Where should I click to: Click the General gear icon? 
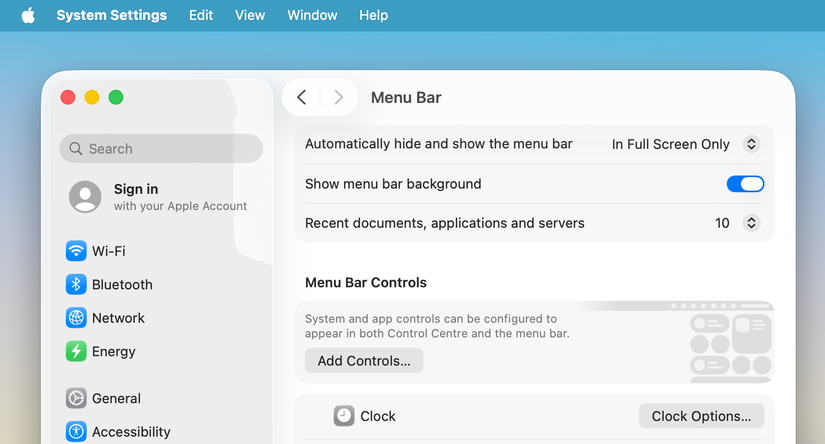click(76, 398)
